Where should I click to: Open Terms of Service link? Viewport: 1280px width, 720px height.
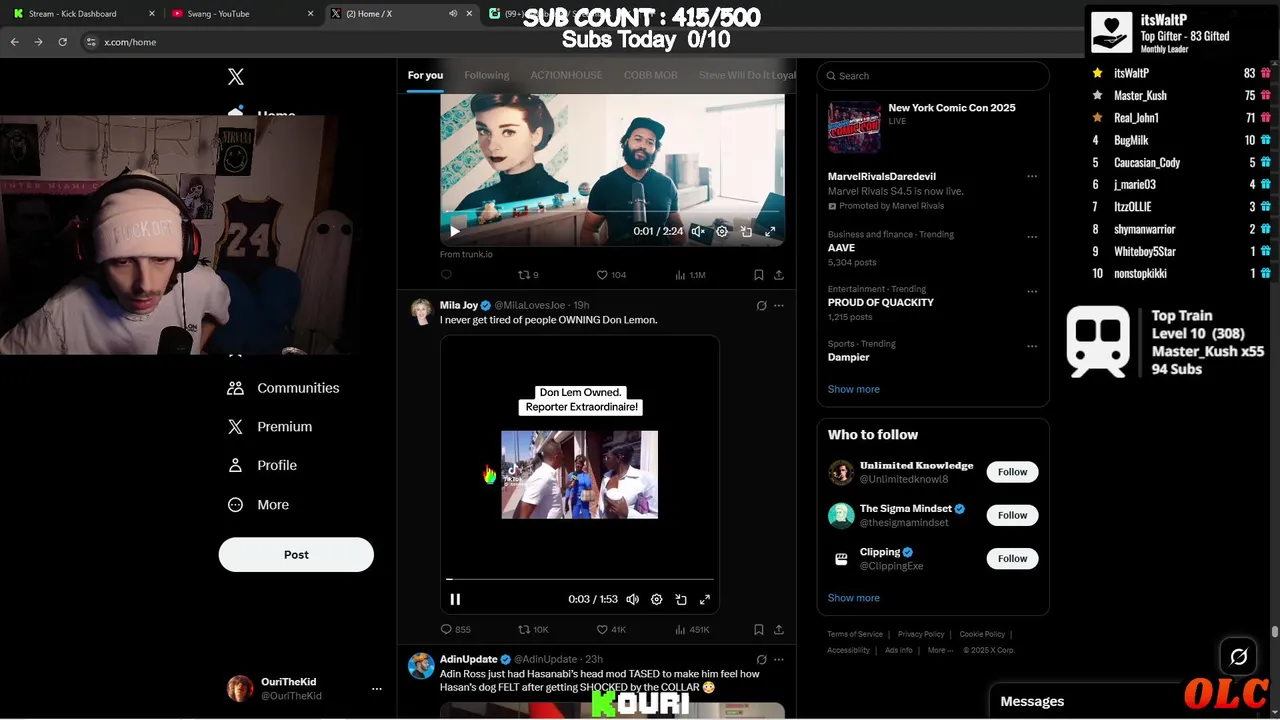coord(855,634)
